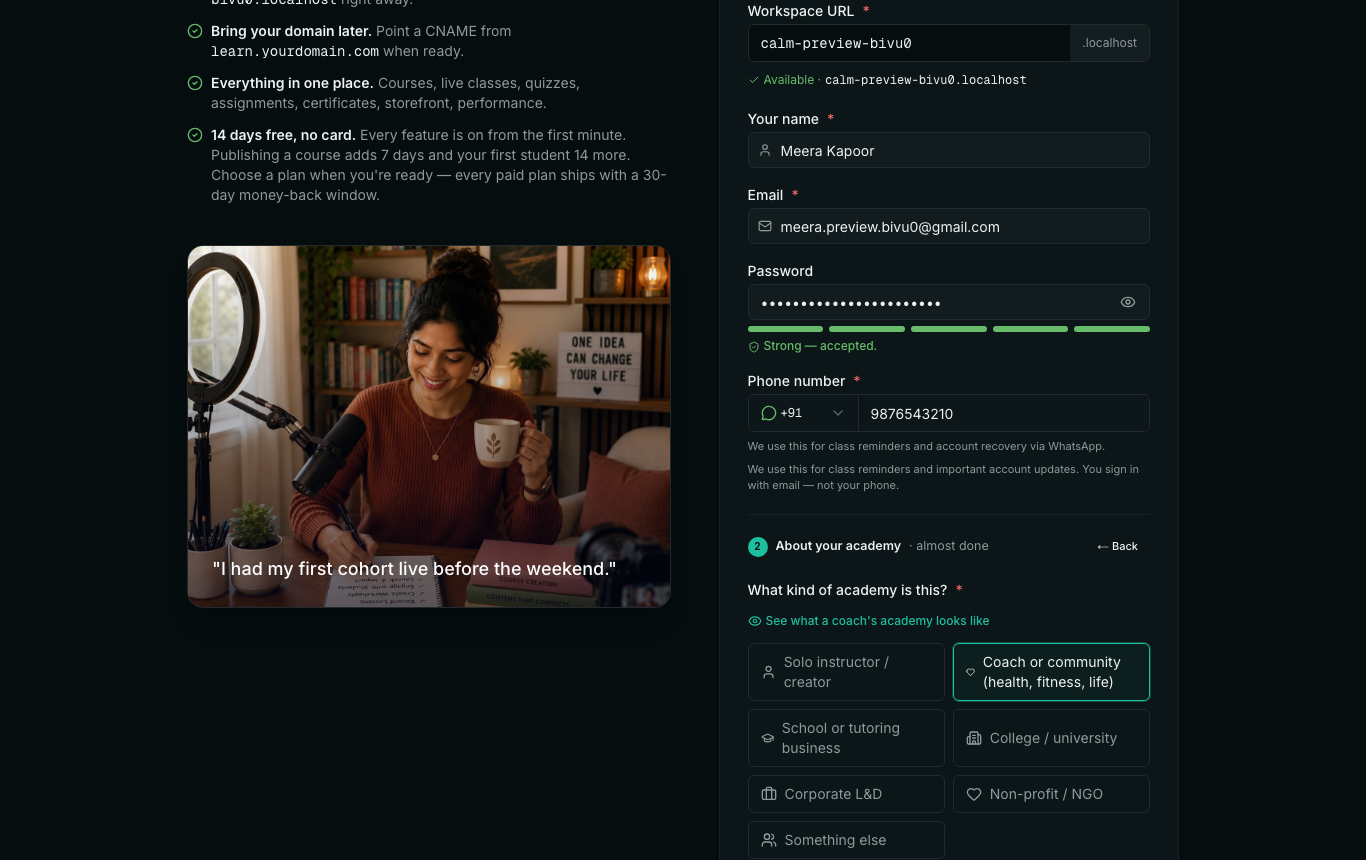Click check icon beside Everything in one place
Screen dimensions: 1366x860
(x=195, y=83)
